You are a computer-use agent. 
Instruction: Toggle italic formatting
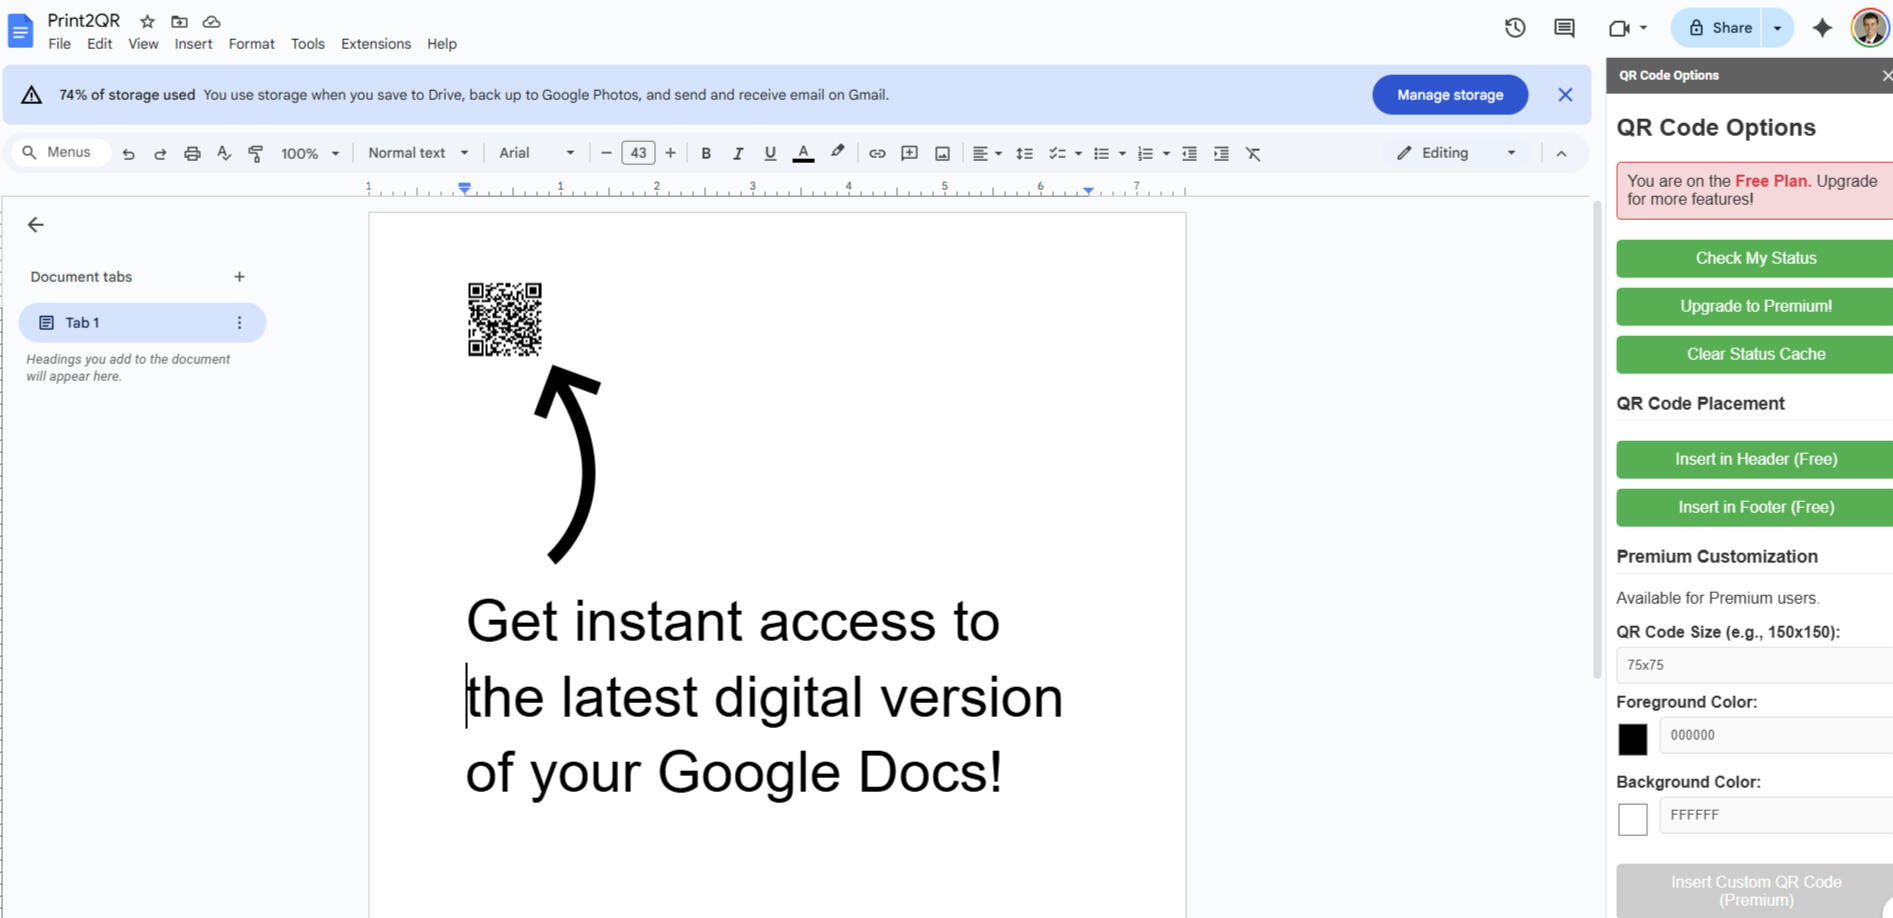738,154
